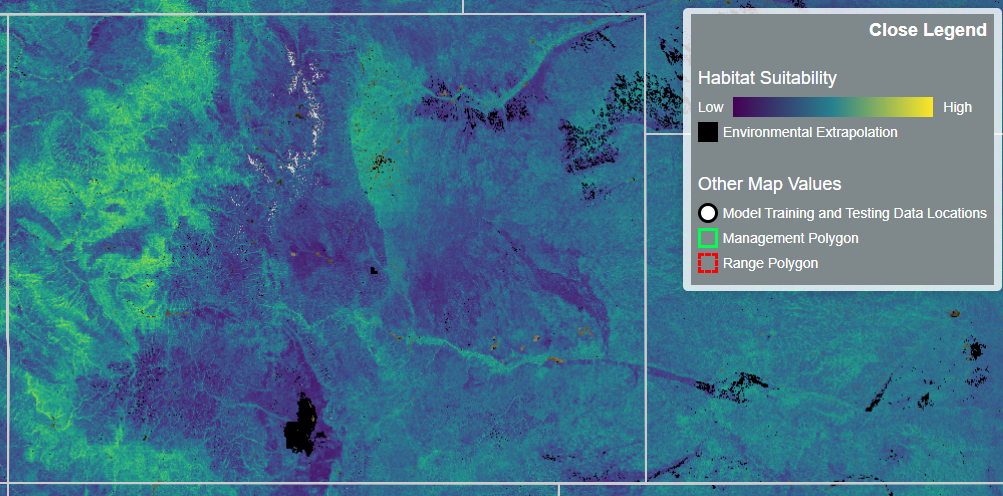Viewport: 1003px width, 496px height.
Task: Click the Low label beside gradient
Action: [x=711, y=107]
